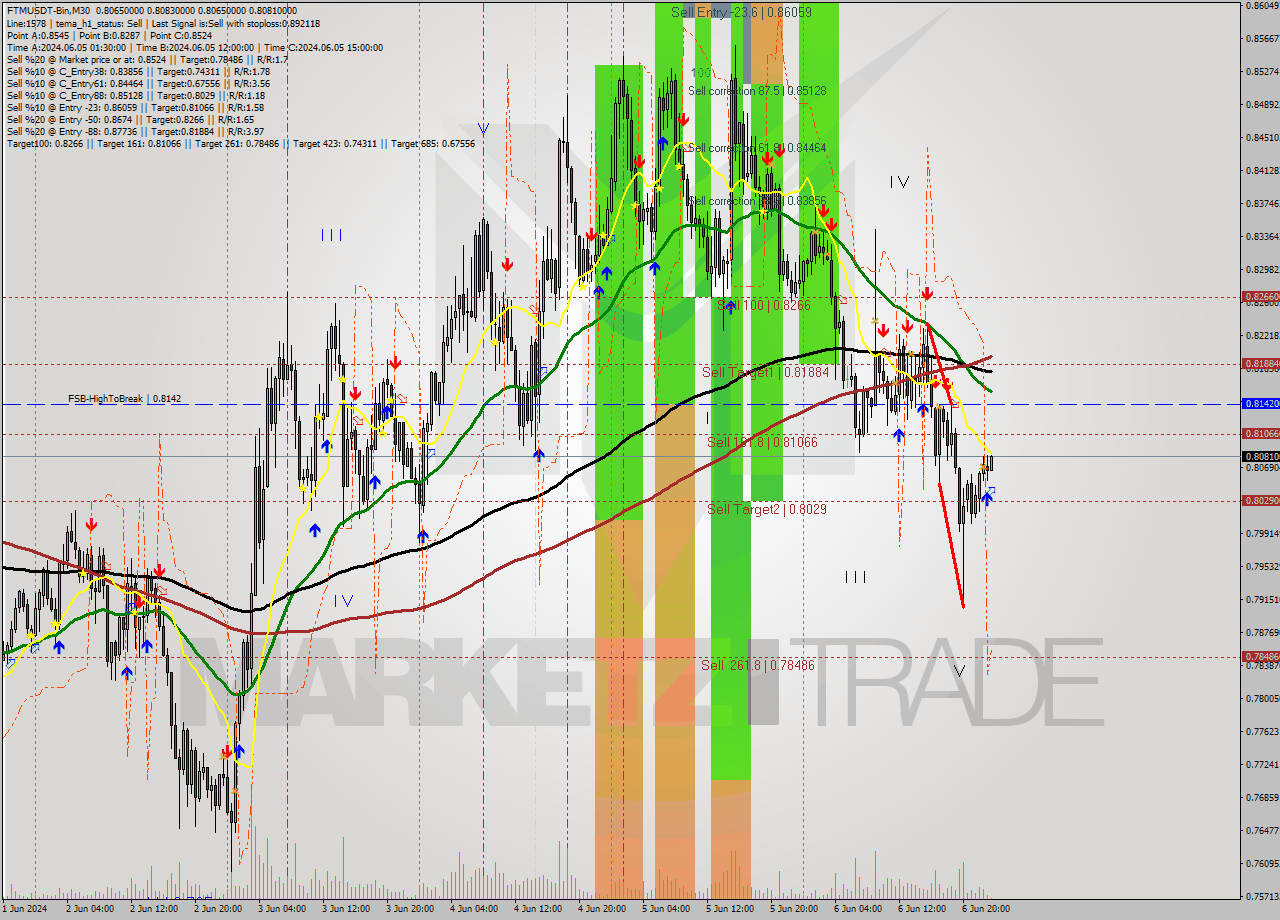Click the 'Sell 261.8 | 0.78486' chart label
1280x920 pixels.
(x=757, y=665)
